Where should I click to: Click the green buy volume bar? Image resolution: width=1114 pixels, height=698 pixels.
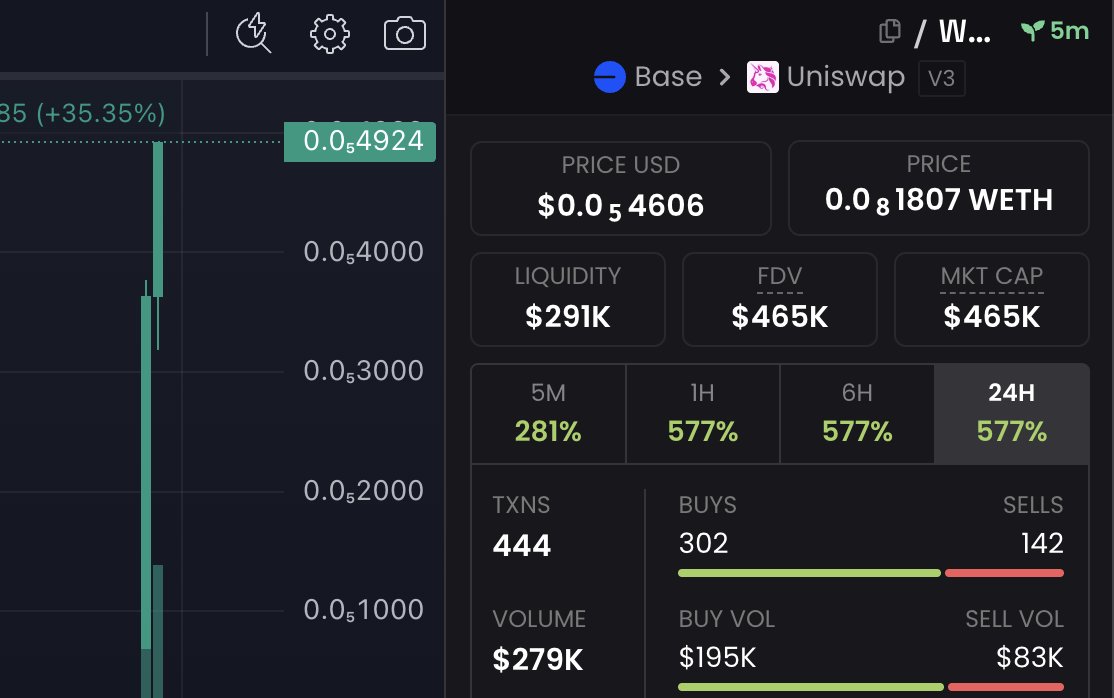click(x=811, y=687)
